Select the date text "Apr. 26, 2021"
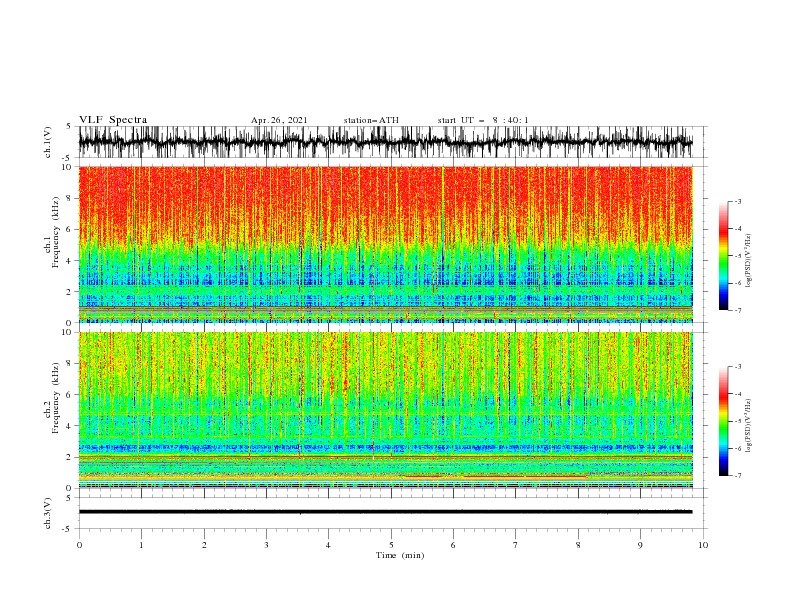 pyautogui.click(x=279, y=120)
